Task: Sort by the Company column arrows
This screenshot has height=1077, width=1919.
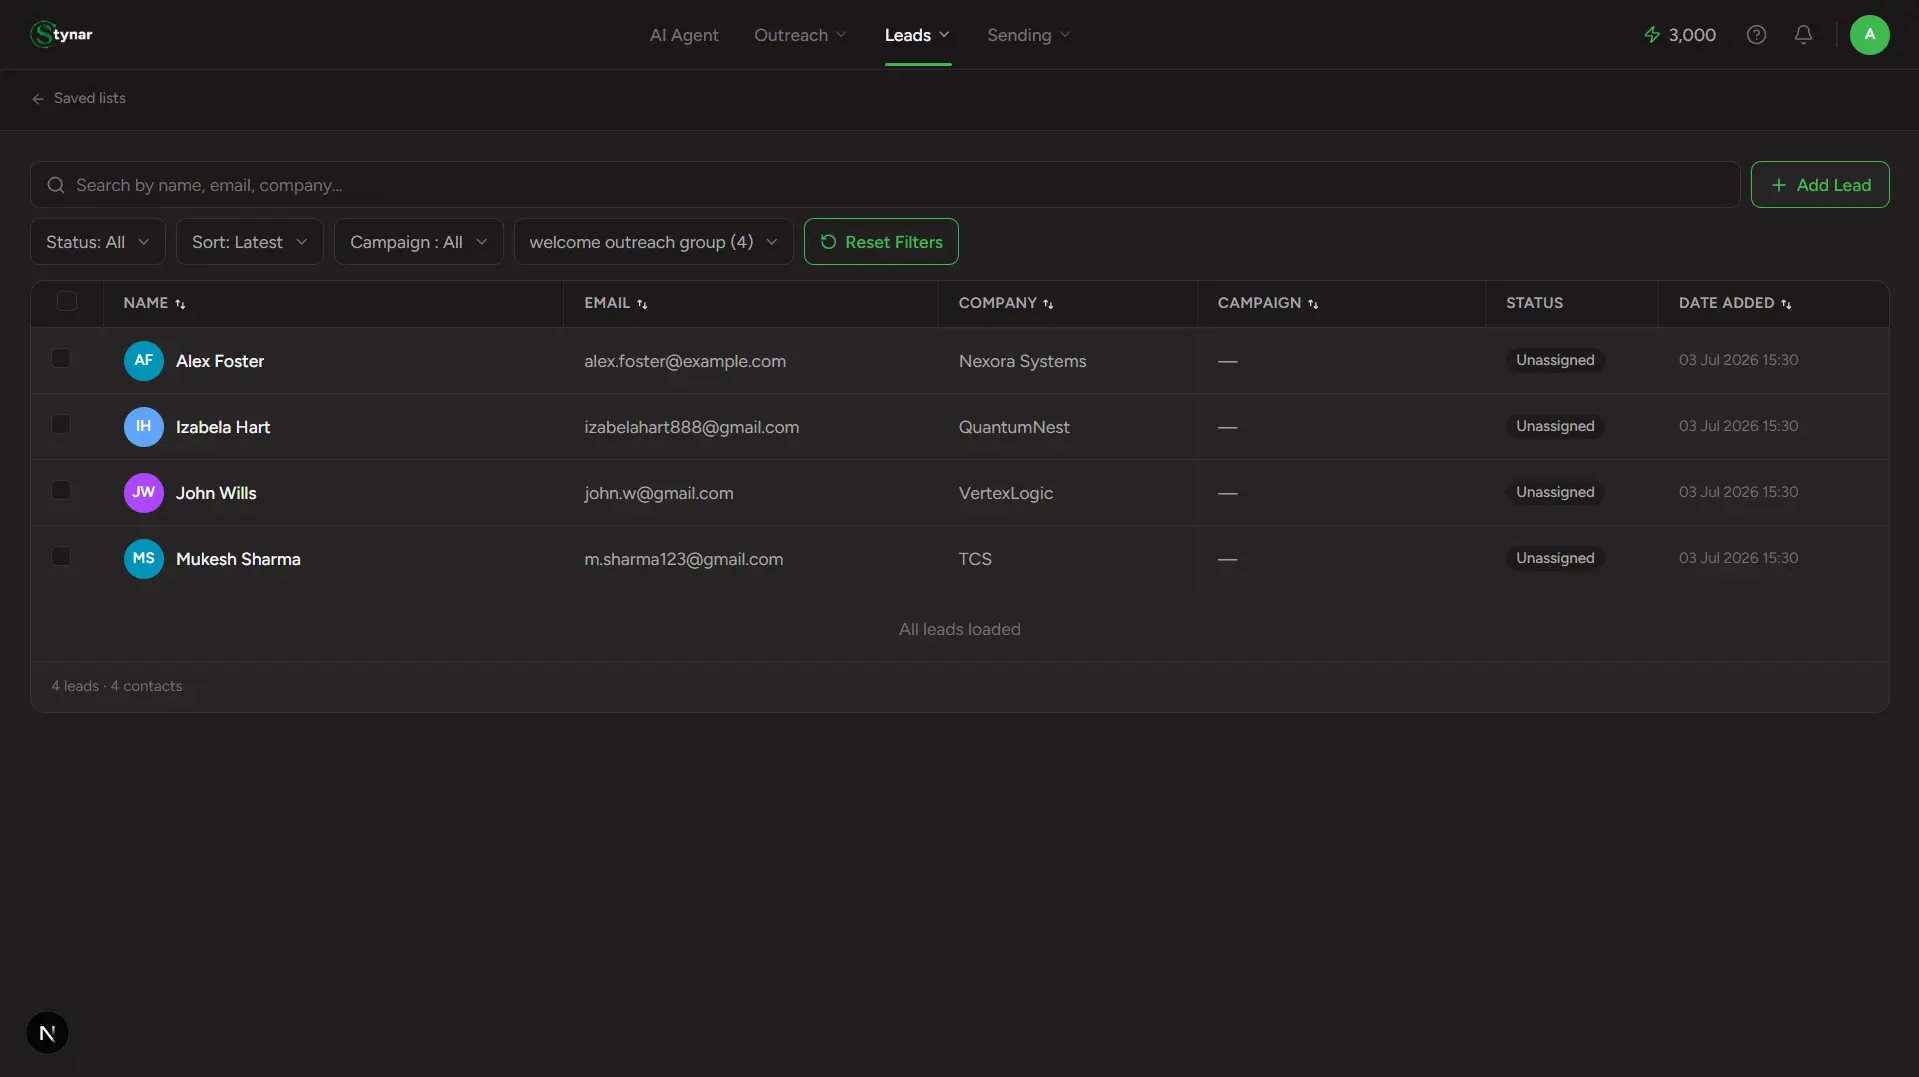Action: [1048, 304]
